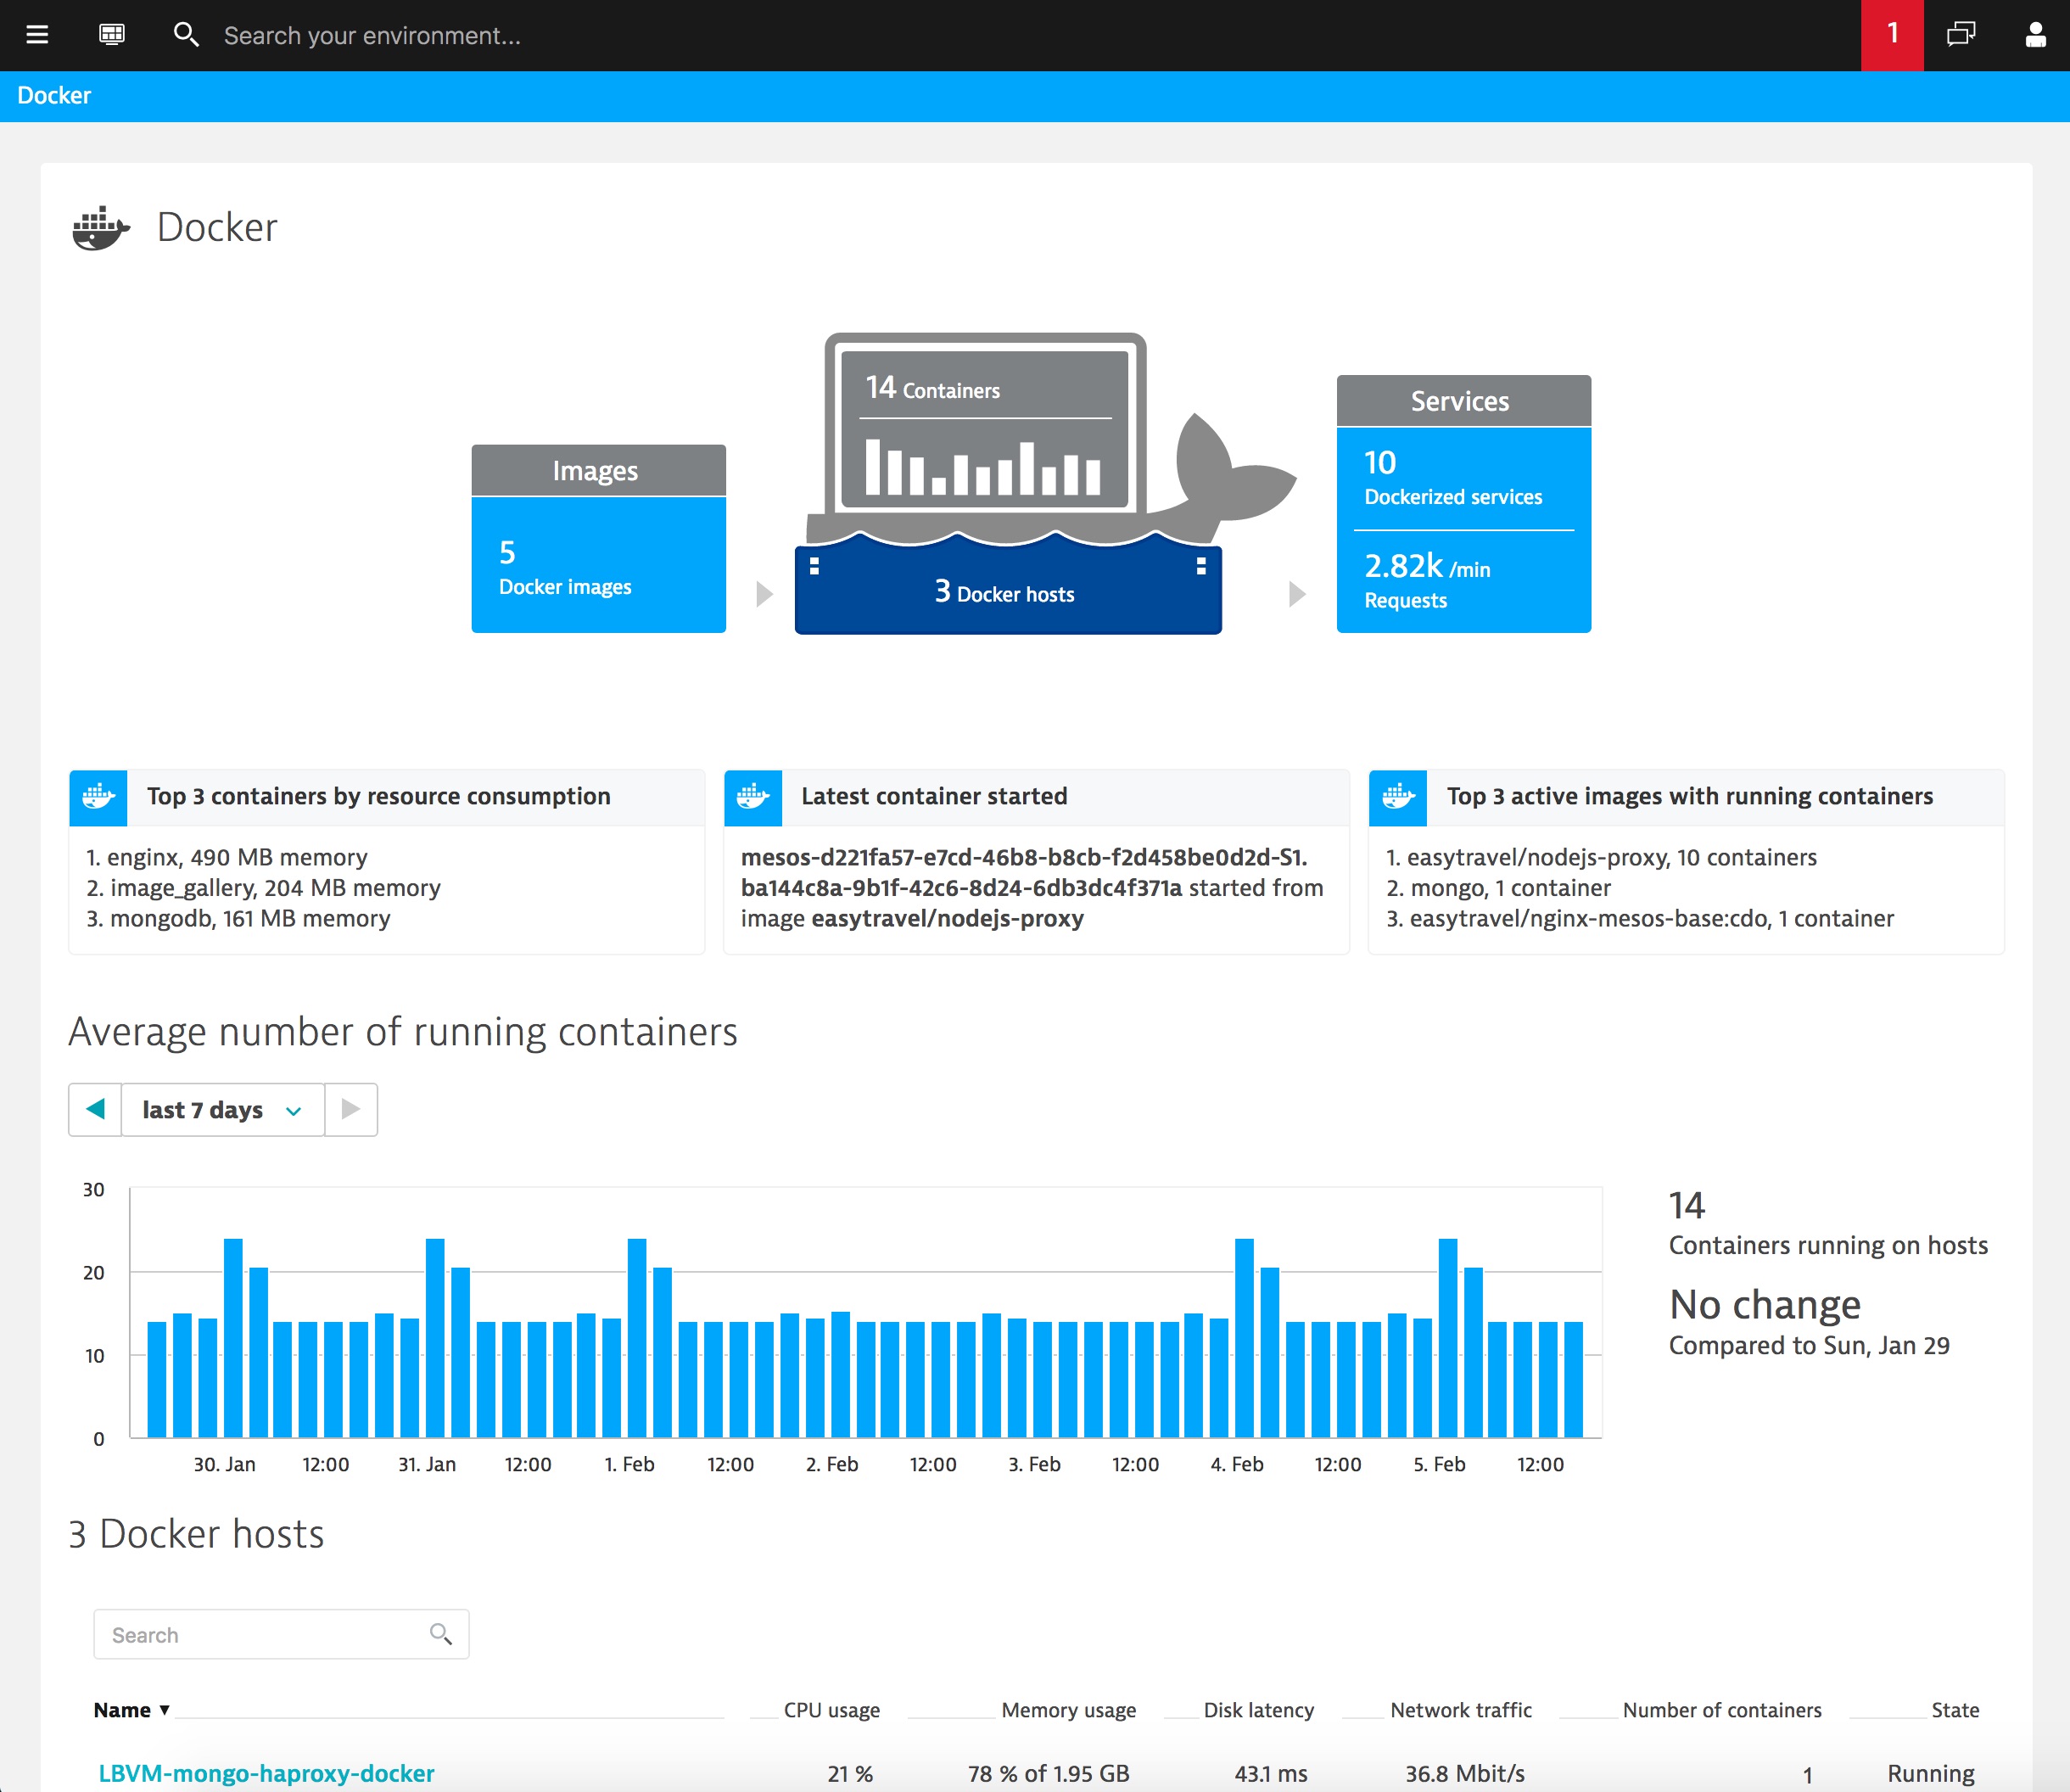Click easytravel/nodejs-proxy, 10 containers entry
Image resolution: width=2070 pixels, height=1792 pixels.
[1601, 857]
